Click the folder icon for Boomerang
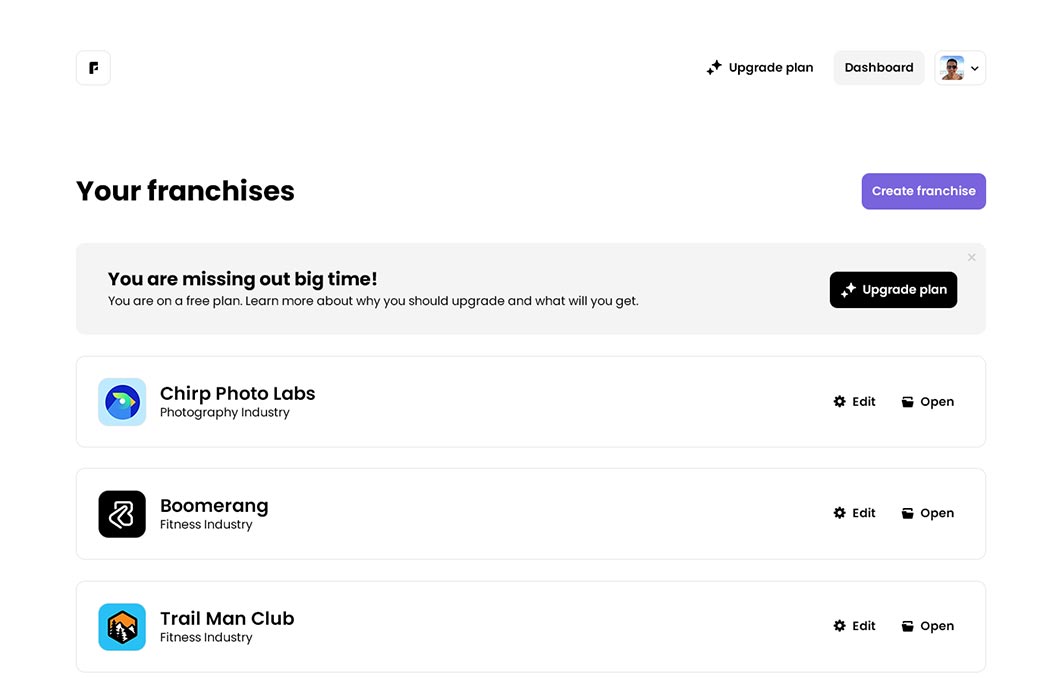Screen dimensions: 1060x678 [908, 514]
